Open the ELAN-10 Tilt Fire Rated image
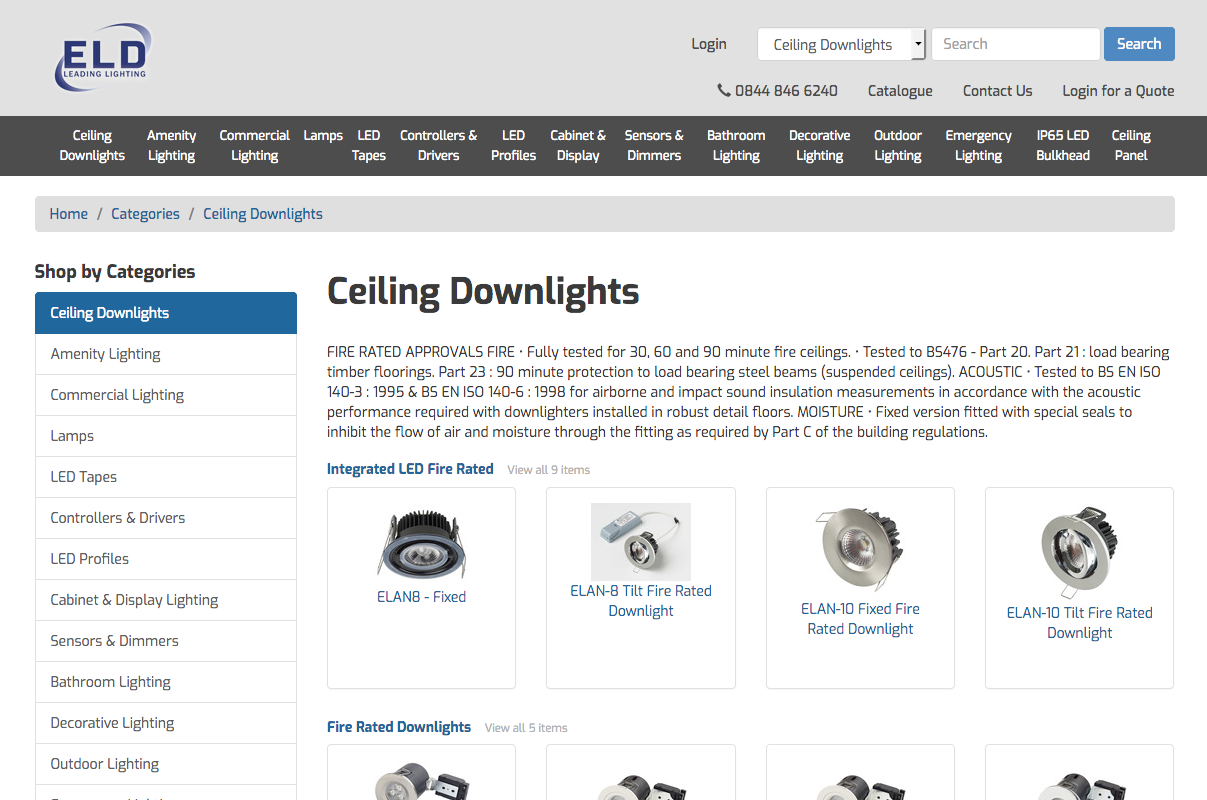This screenshot has height=800, width=1207. coord(1079,550)
